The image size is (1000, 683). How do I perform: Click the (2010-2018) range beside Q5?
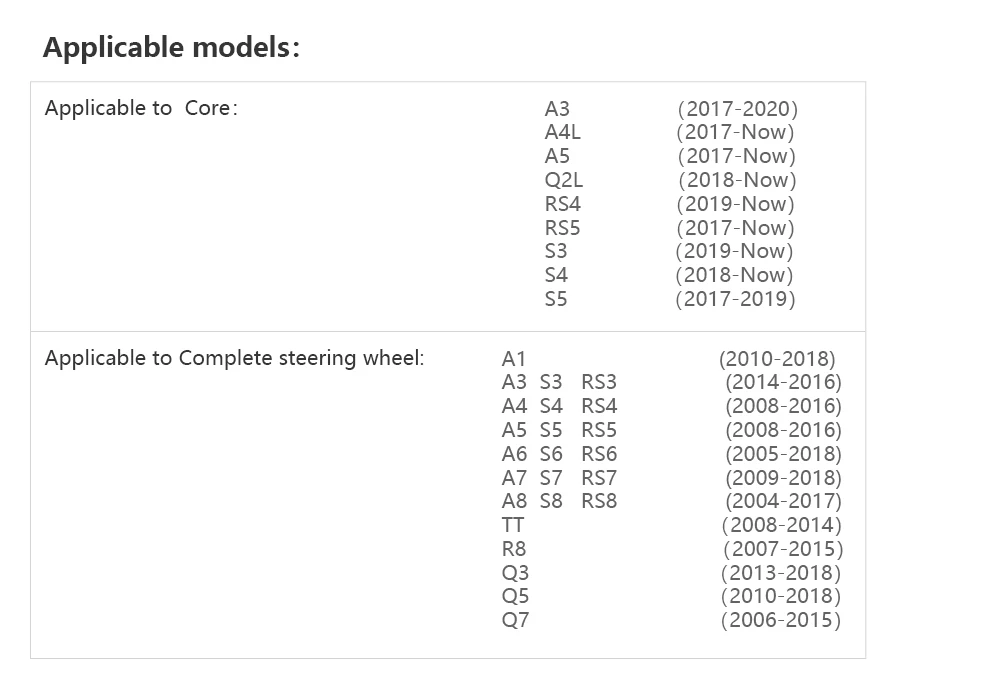coord(781,596)
